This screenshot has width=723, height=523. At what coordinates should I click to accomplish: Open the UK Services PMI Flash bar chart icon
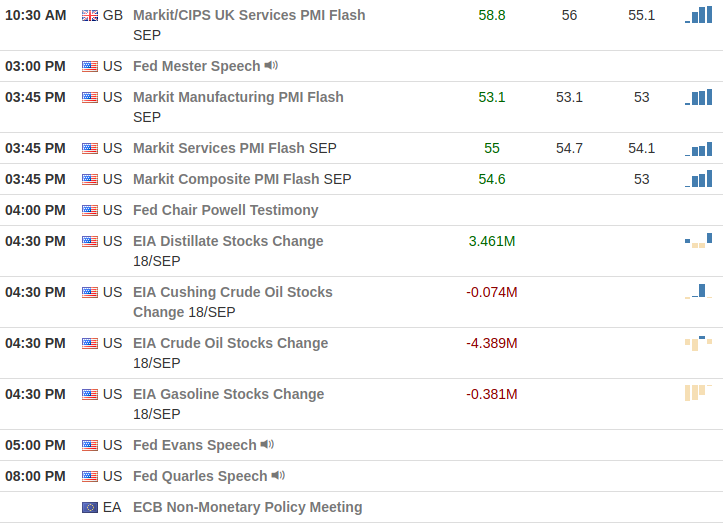(x=699, y=15)
